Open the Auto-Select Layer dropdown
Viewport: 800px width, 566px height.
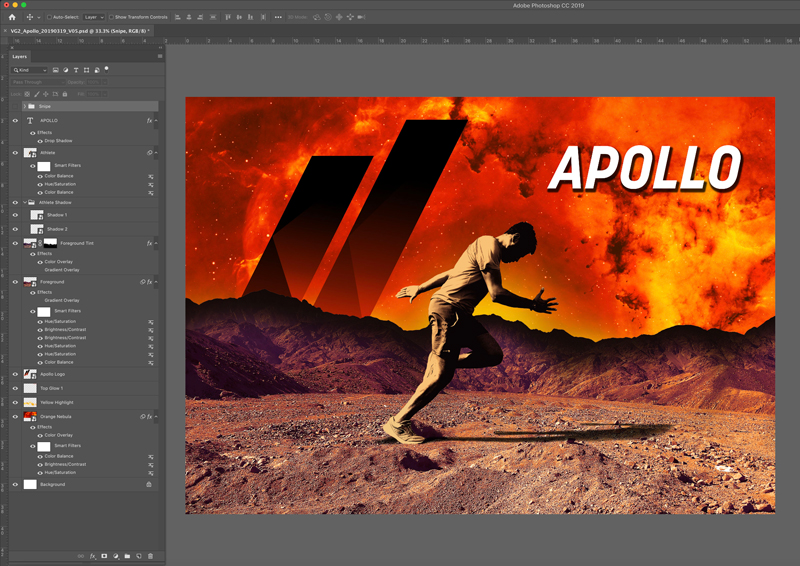(93, 17)
